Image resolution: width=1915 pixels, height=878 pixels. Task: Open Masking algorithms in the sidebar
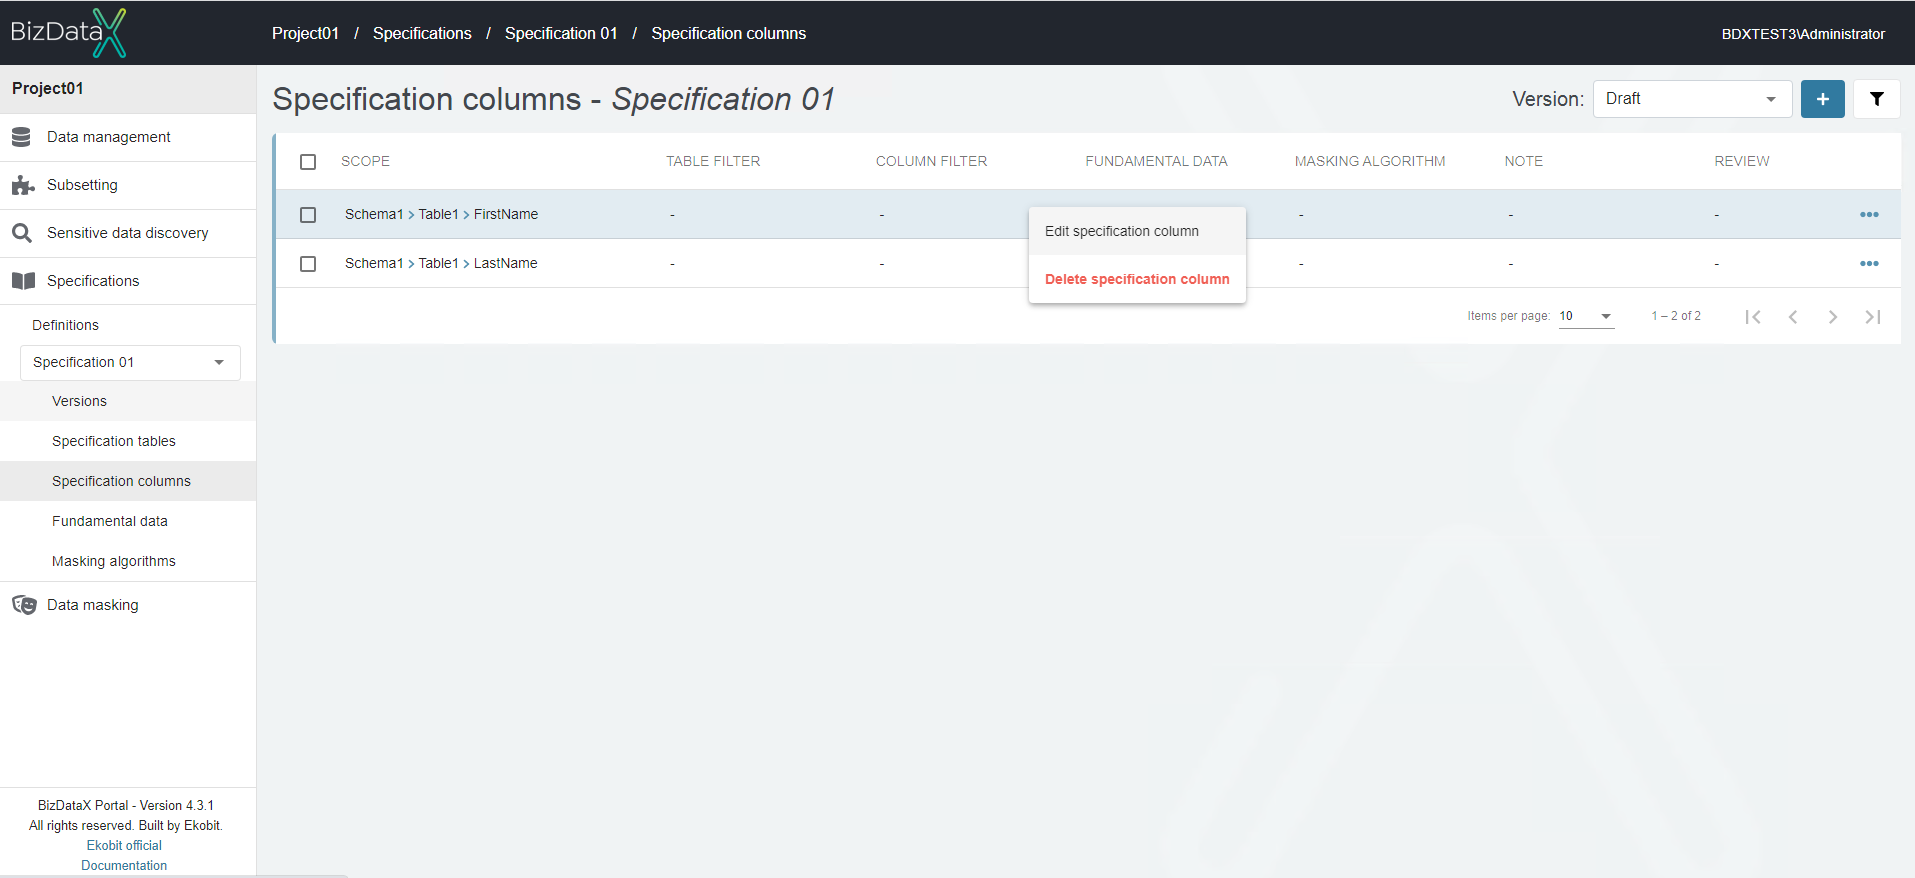[x=128, y=561]
